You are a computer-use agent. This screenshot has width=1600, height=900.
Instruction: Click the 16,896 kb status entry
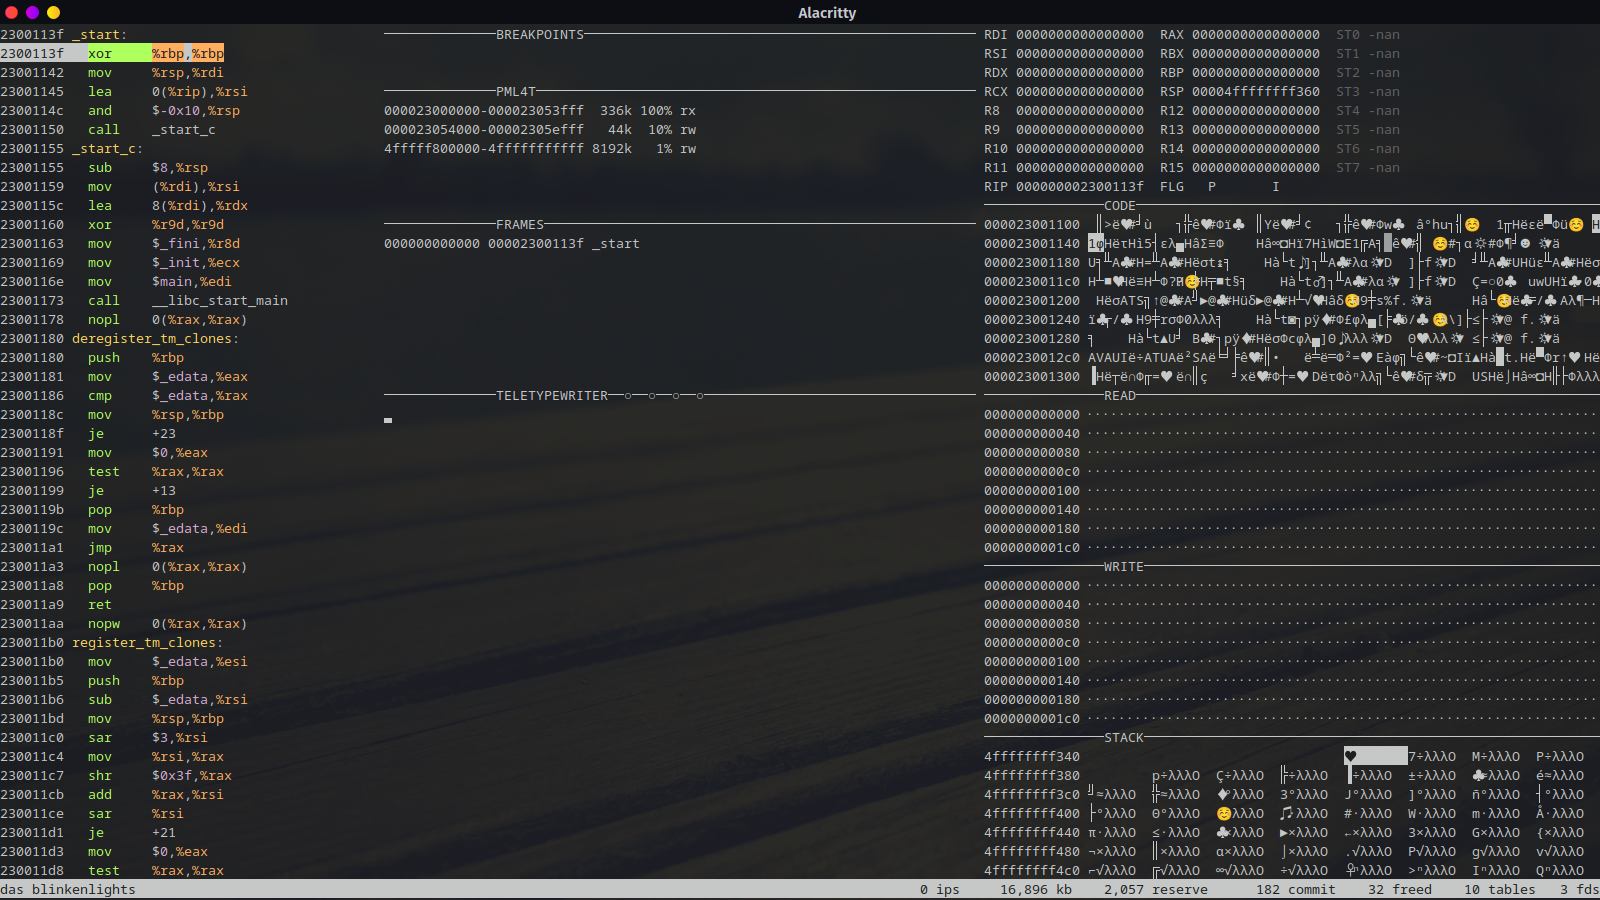tap(1036, 890)
